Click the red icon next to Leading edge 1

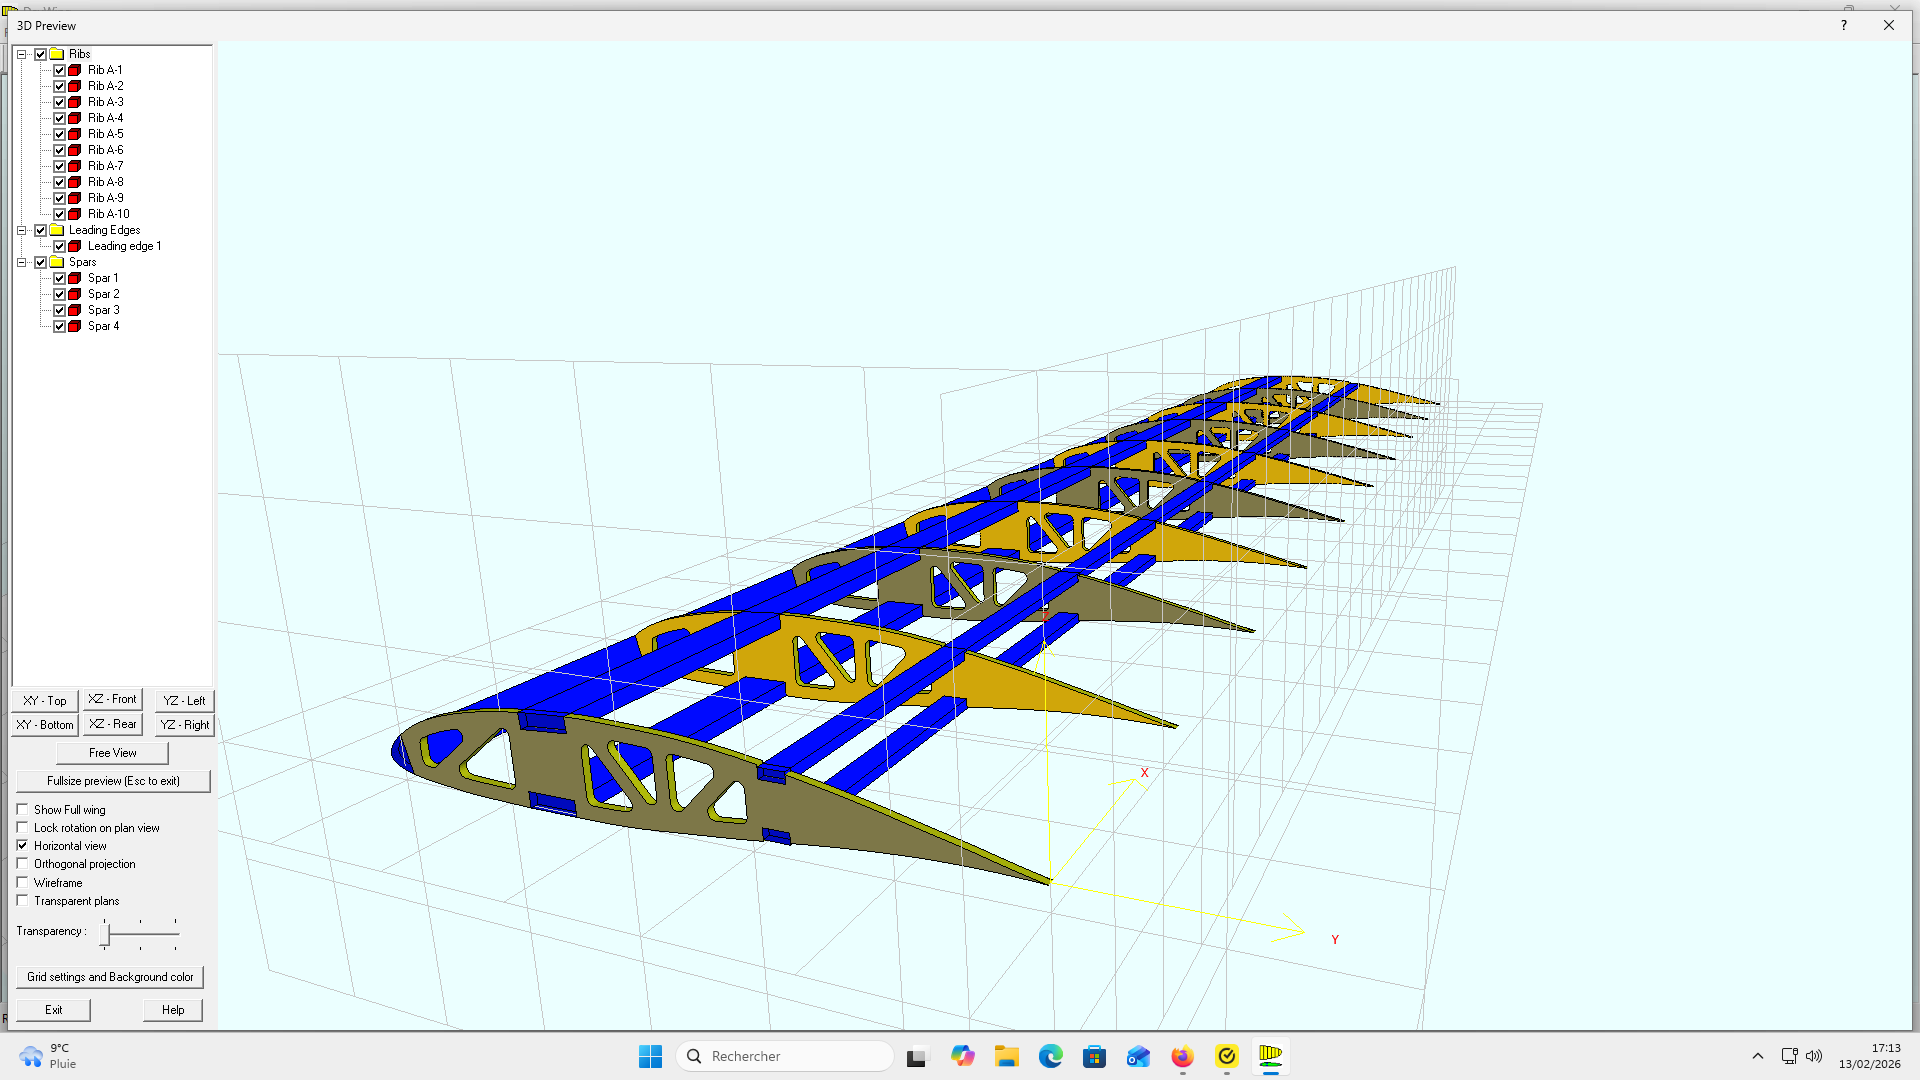(74, 245)
